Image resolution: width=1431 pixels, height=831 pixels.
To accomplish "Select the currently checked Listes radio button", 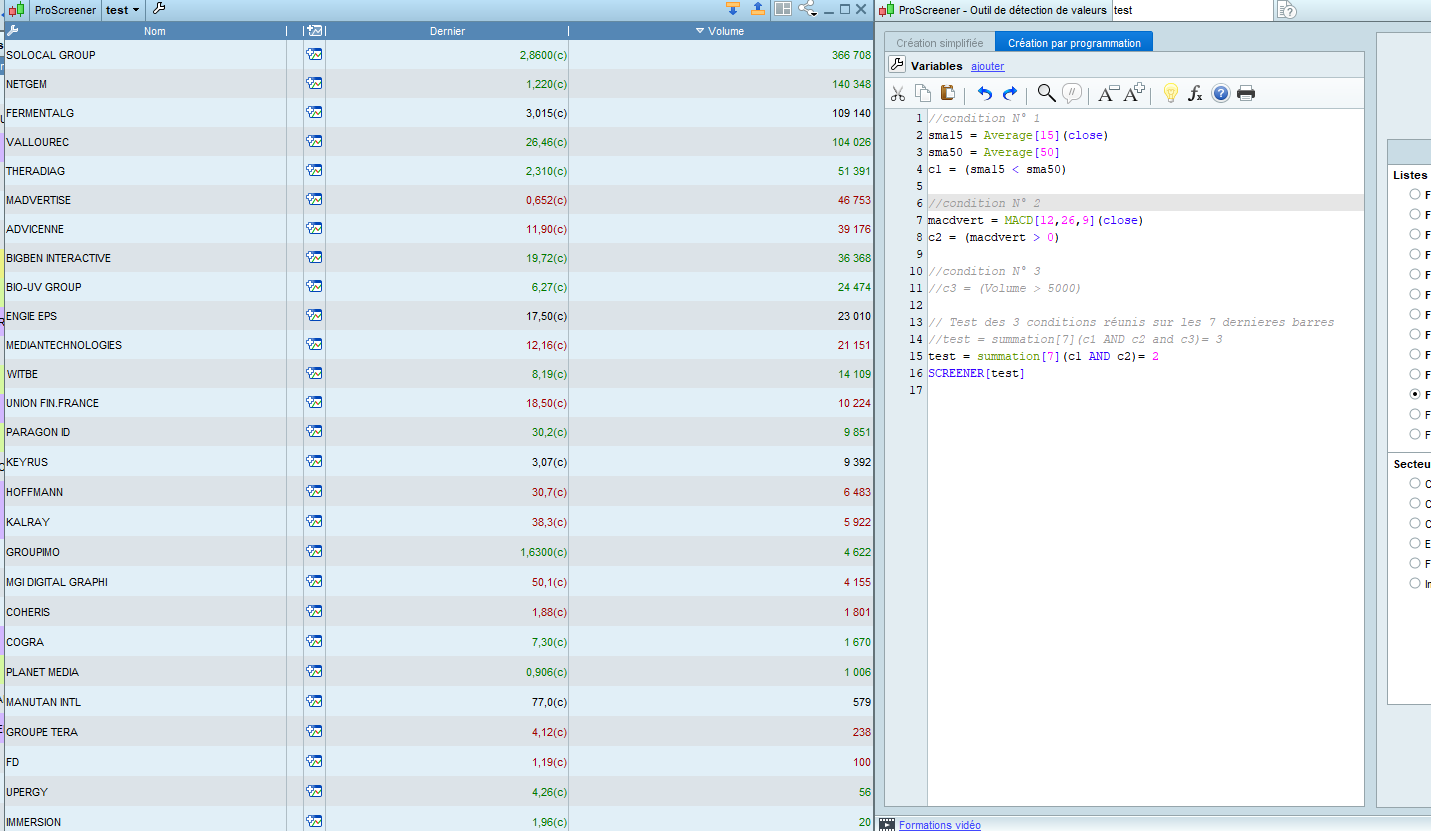I will [x=1414, y=394].
